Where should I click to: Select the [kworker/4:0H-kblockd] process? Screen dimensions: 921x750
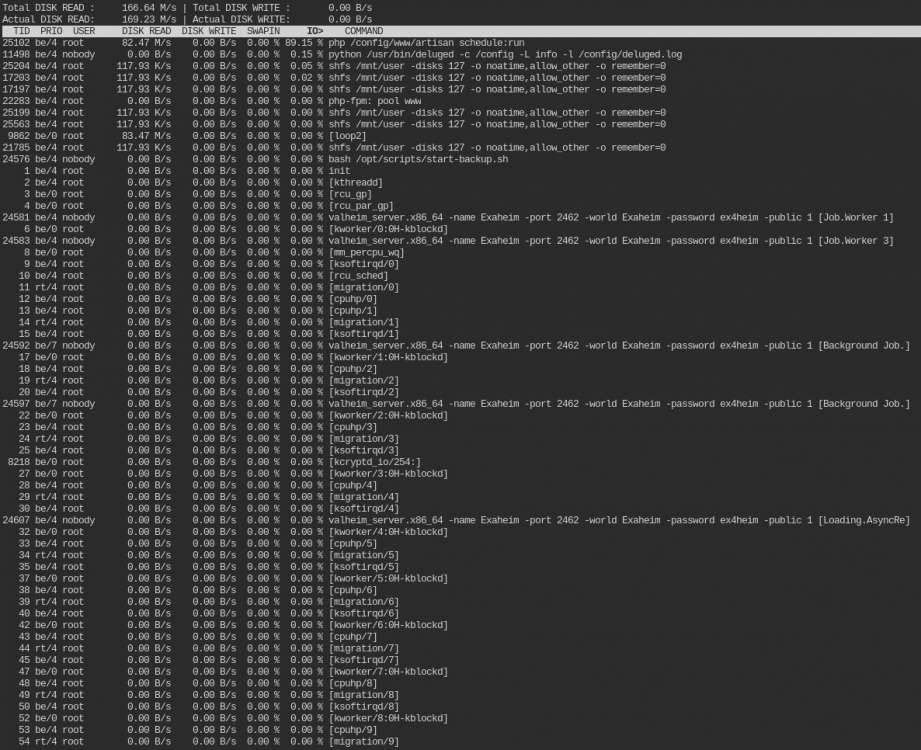click(x=388, y=532)
